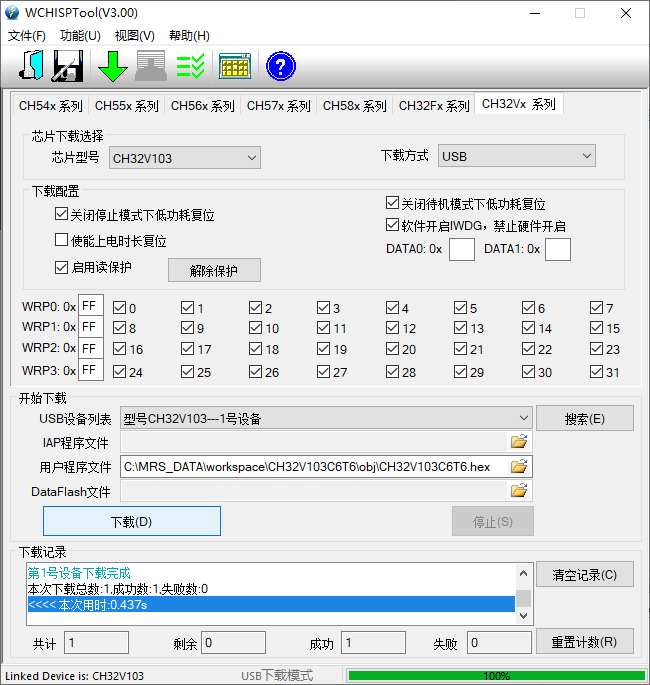Select log line 本次用时:0.437s
Viewport: 650px width, 685px height.
(x=271, y=605)
